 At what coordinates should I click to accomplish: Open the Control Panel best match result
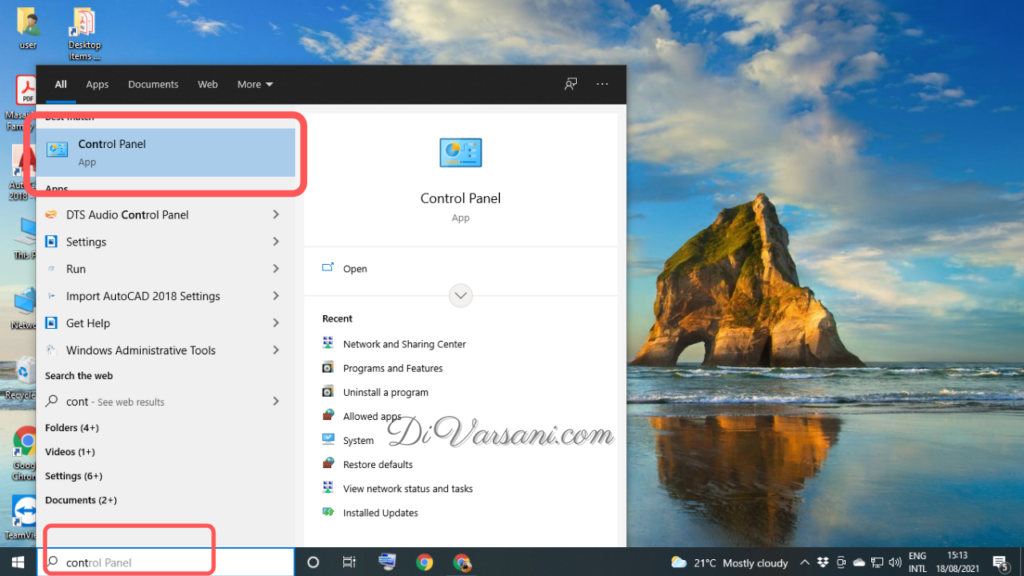(x=166, y=152)
